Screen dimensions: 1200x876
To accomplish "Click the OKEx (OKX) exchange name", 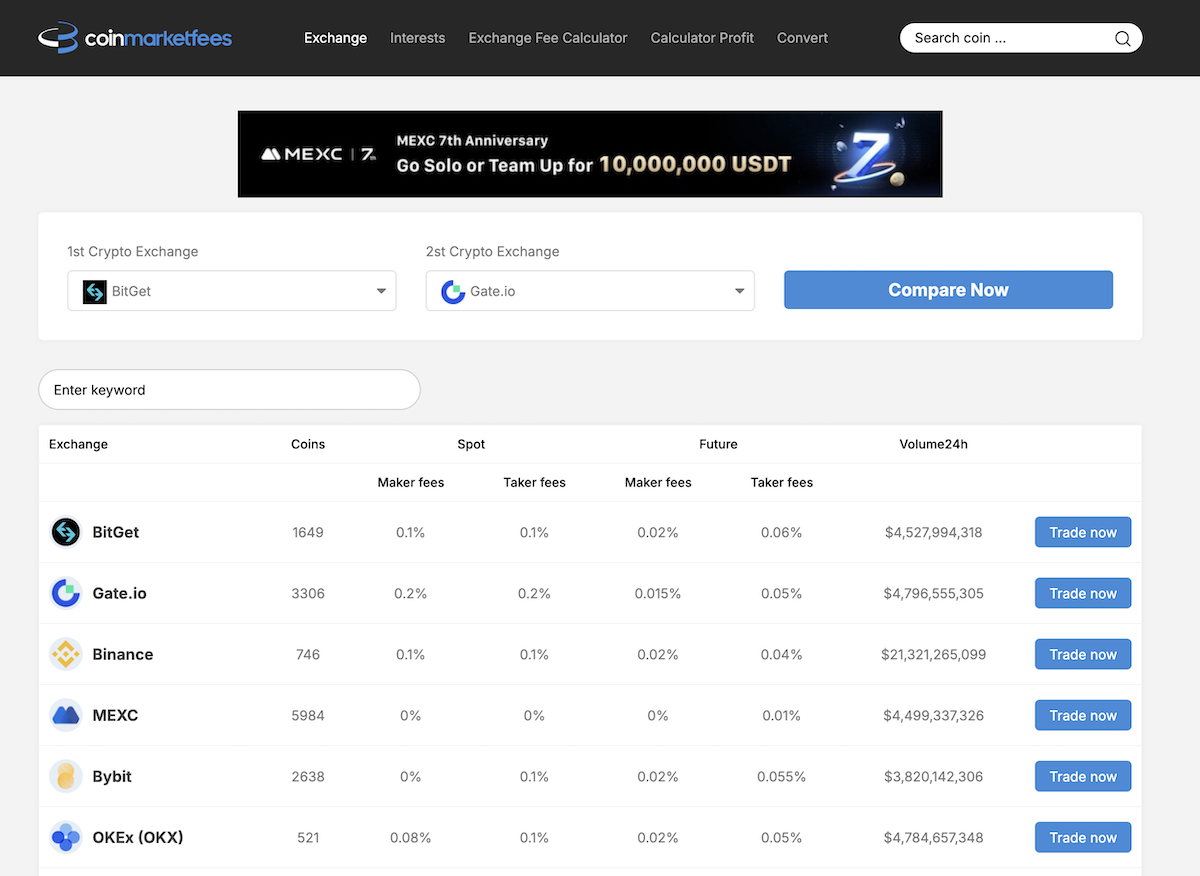I will coord(138,837).
